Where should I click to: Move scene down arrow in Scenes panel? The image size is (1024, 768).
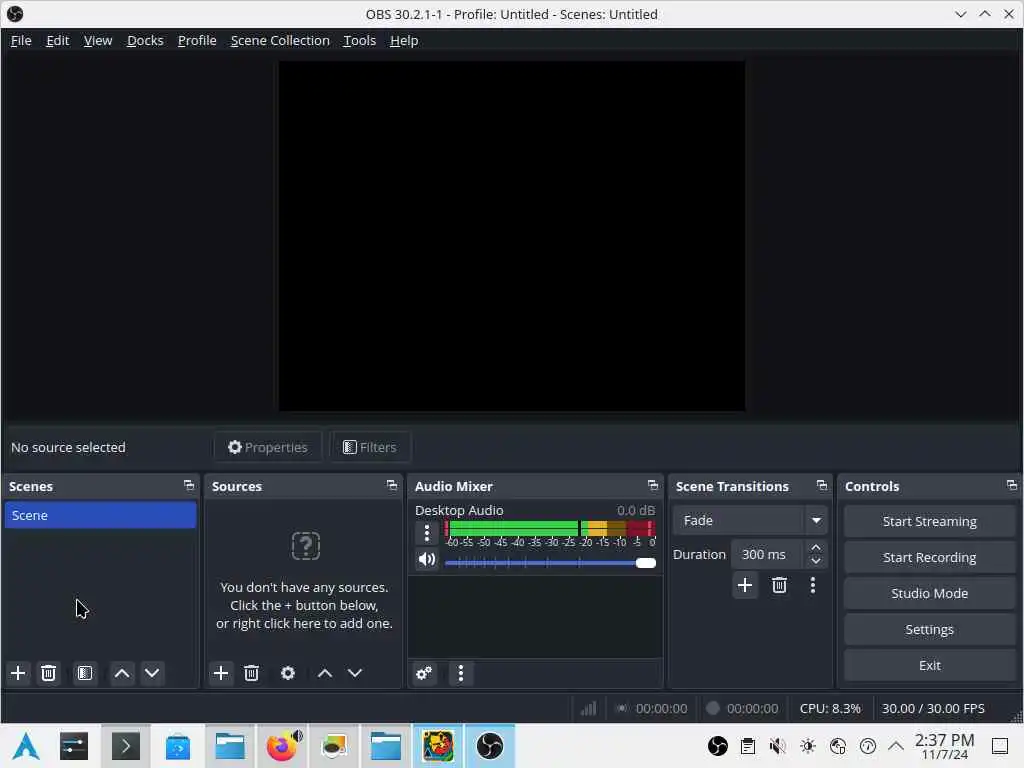[152, 673]
